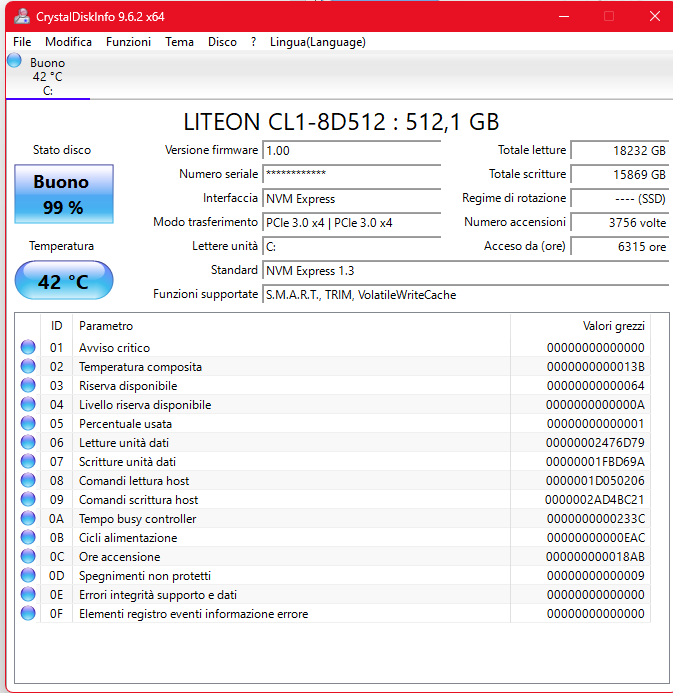Screen dimensions: 673x693
Task: Click the Valori grezzi column header
Action: (x=613, y=326)
